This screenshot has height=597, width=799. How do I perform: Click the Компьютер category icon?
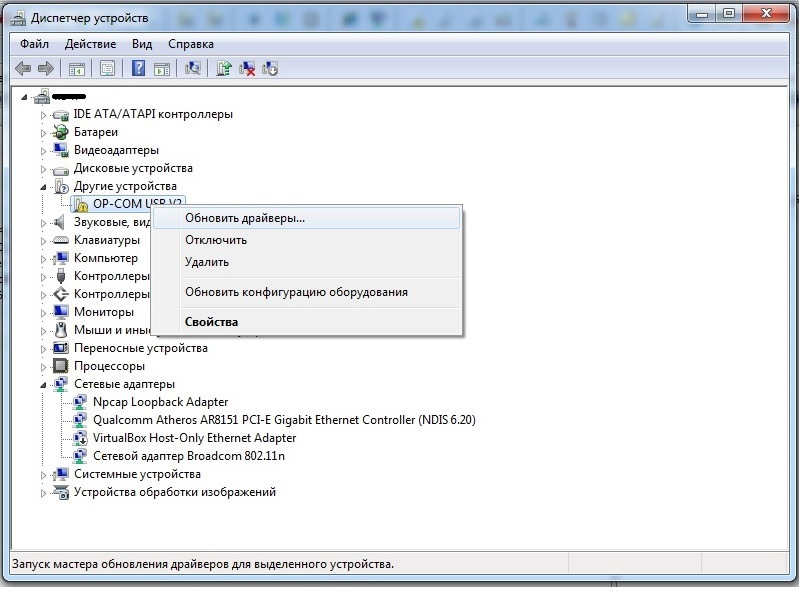click(x=61, y=258)
